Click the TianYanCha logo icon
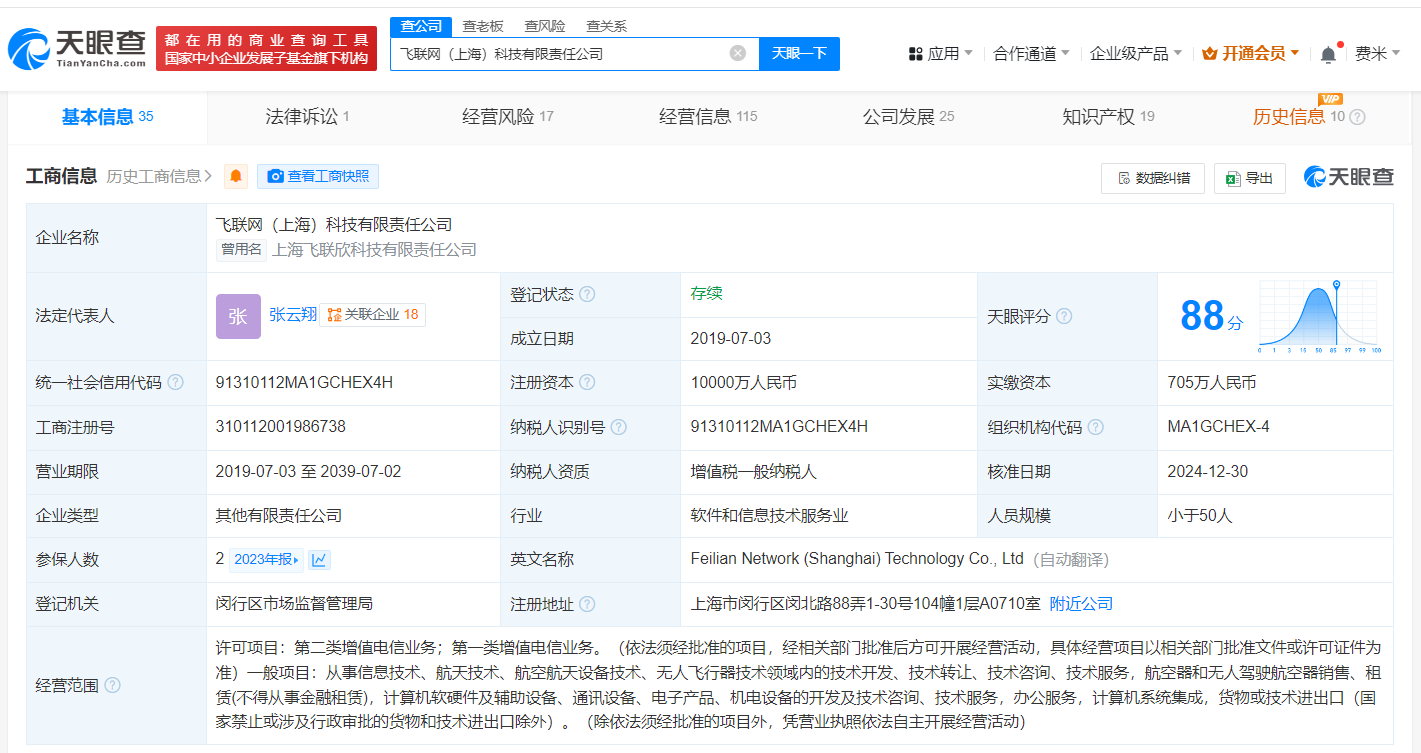The width and height of the screenshot is (1421, 753). (30, 49)
